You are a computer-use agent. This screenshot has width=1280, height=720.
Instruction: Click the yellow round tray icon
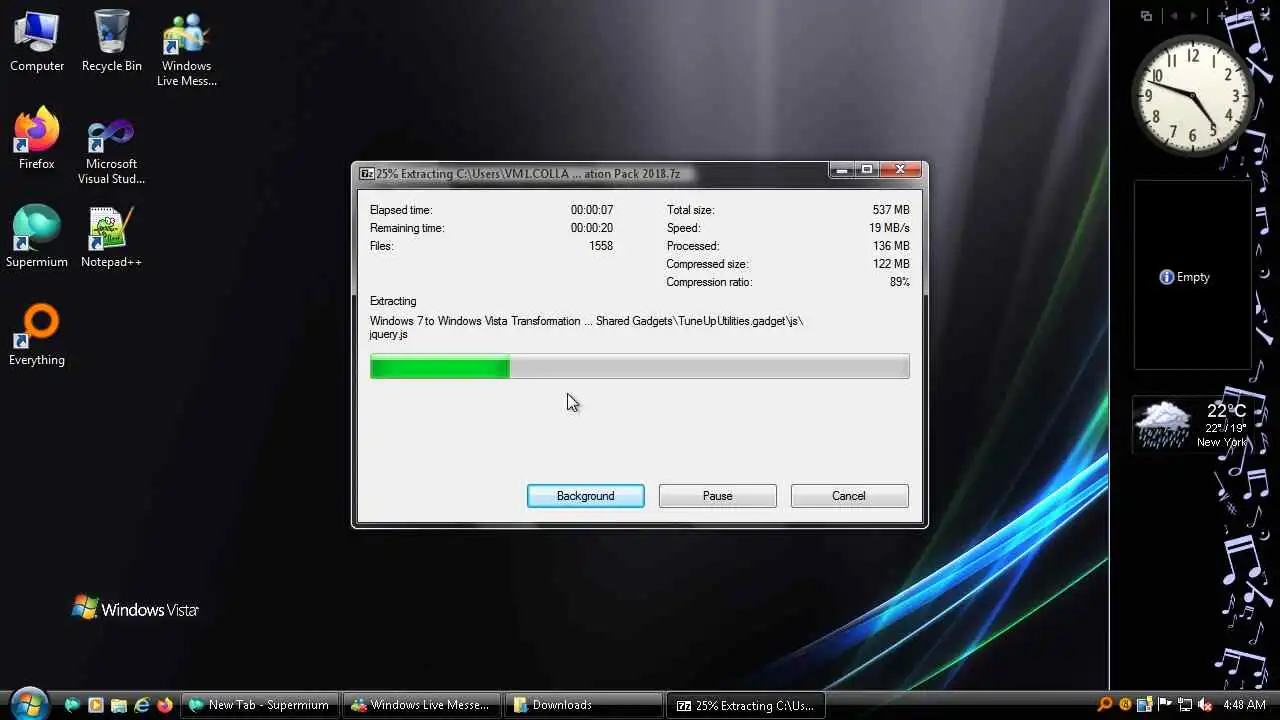[x=1126, y=705]
